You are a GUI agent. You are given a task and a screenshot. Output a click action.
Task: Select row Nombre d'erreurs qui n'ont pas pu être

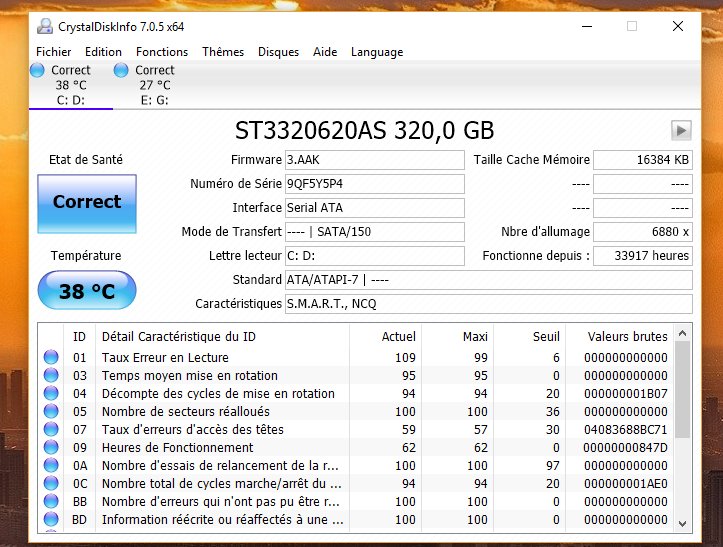(x=356, y=501)
